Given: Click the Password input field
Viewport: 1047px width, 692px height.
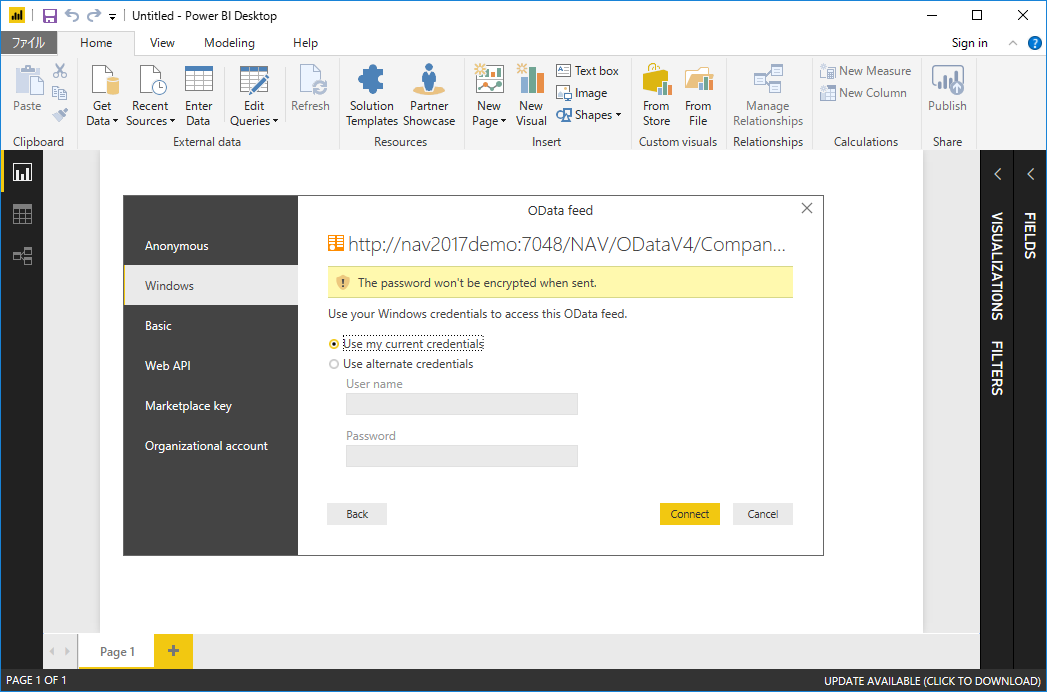Looking at the screenshot, I should [x=461, y=456].
